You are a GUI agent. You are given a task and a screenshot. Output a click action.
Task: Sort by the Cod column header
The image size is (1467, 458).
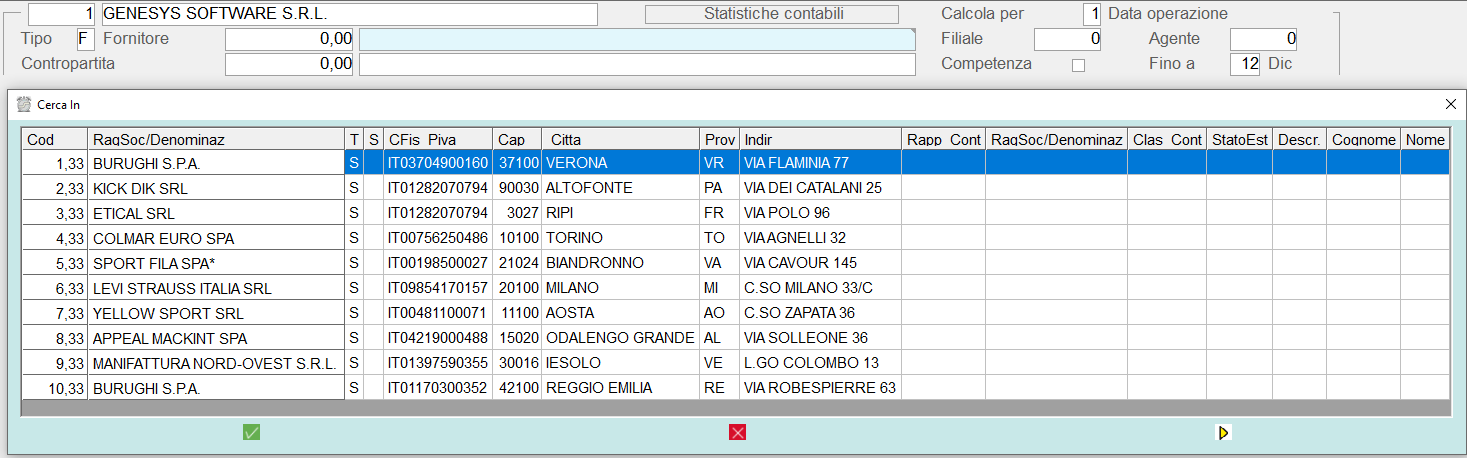point(54,139)
